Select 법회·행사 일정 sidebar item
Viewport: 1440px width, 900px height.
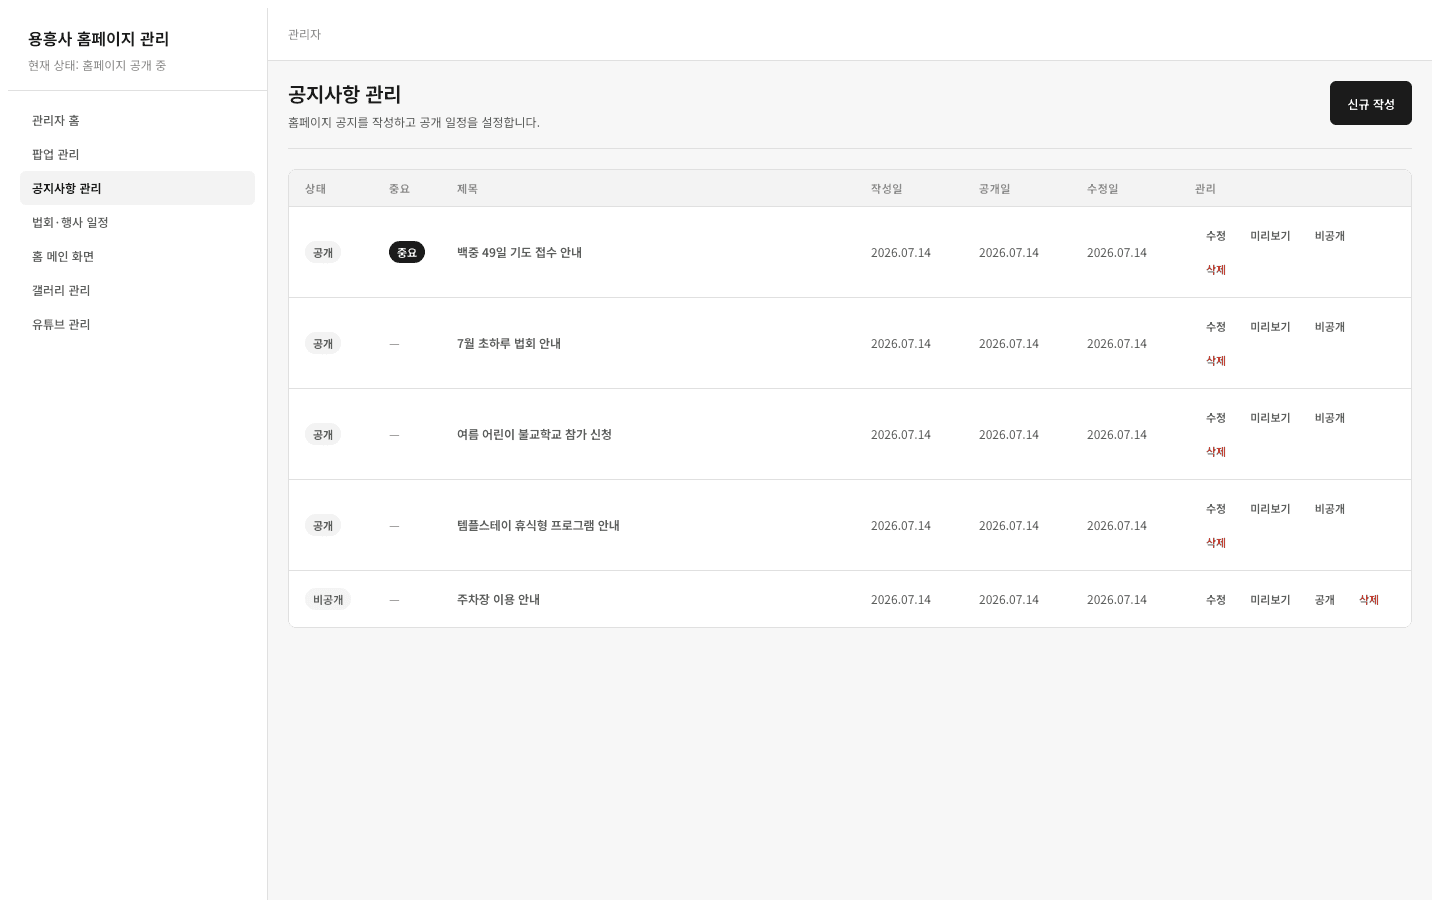coord(137,222)
